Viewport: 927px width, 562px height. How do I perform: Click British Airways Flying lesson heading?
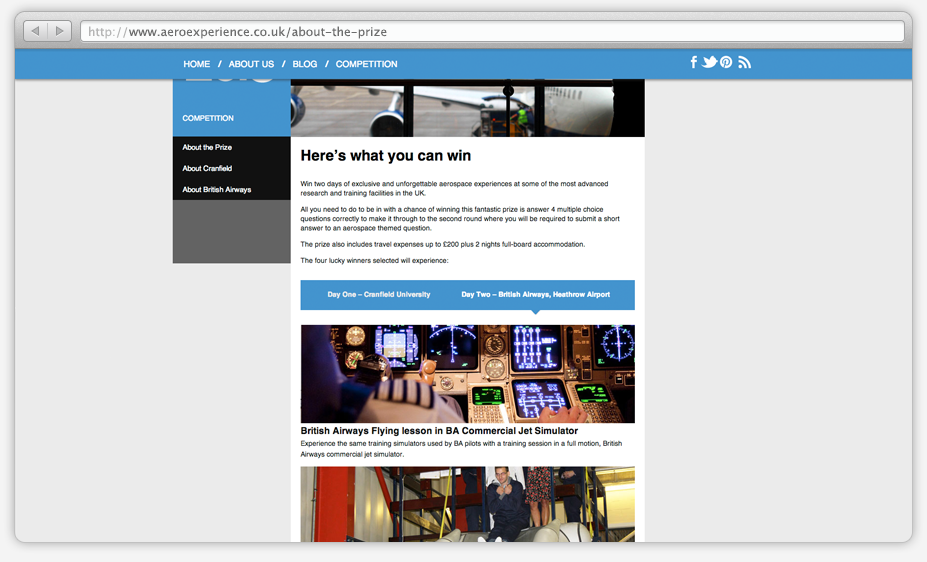pos(439,431)
